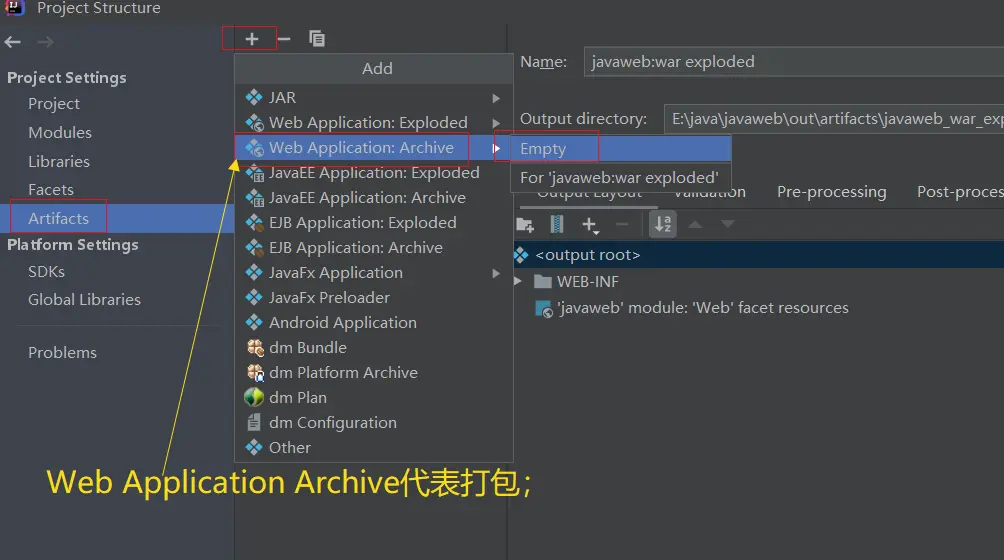Select Other in the Add menu
Viewport: 1004px width, 560px height.
(x=374, y=447)
